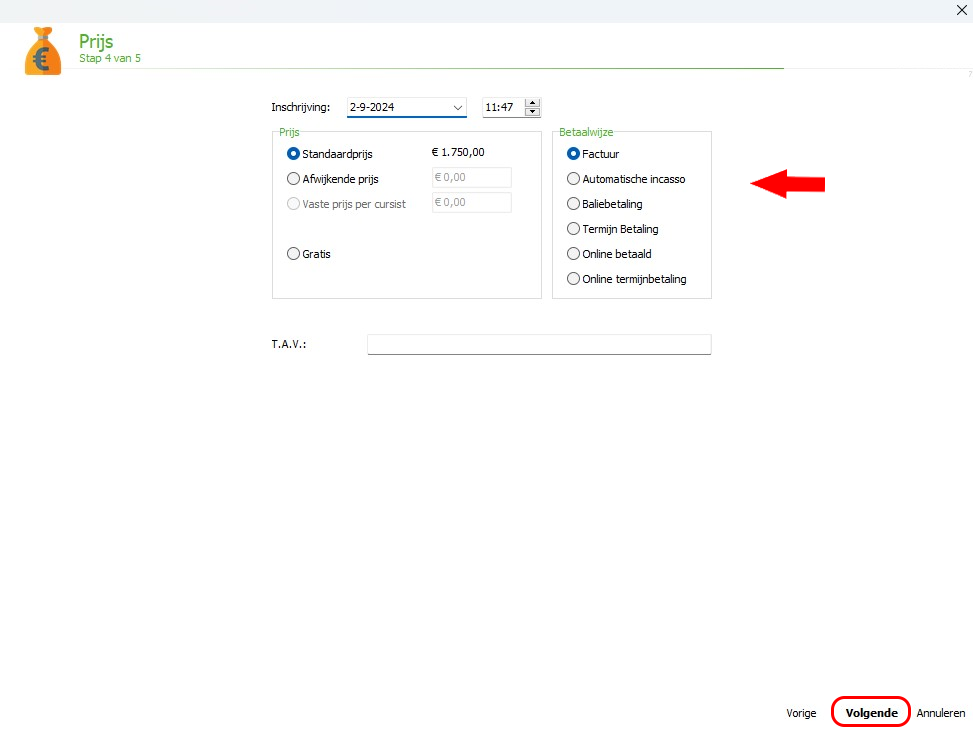Click the Afwijkende prijs amount field

(x=472, y=178)
